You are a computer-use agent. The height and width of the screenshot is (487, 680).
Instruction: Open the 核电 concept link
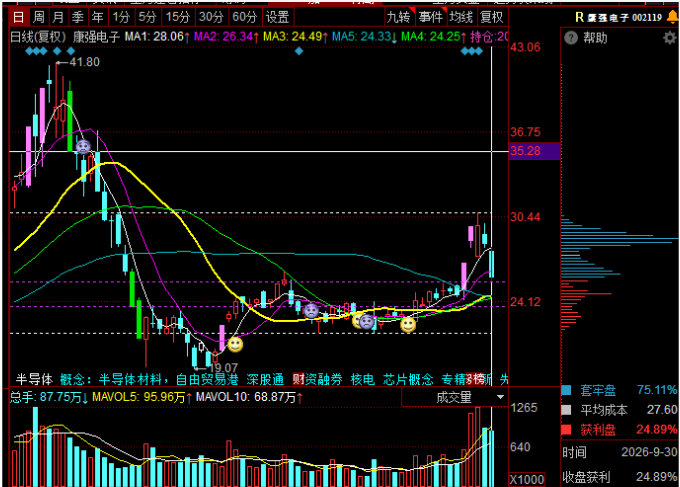point(363,379)
